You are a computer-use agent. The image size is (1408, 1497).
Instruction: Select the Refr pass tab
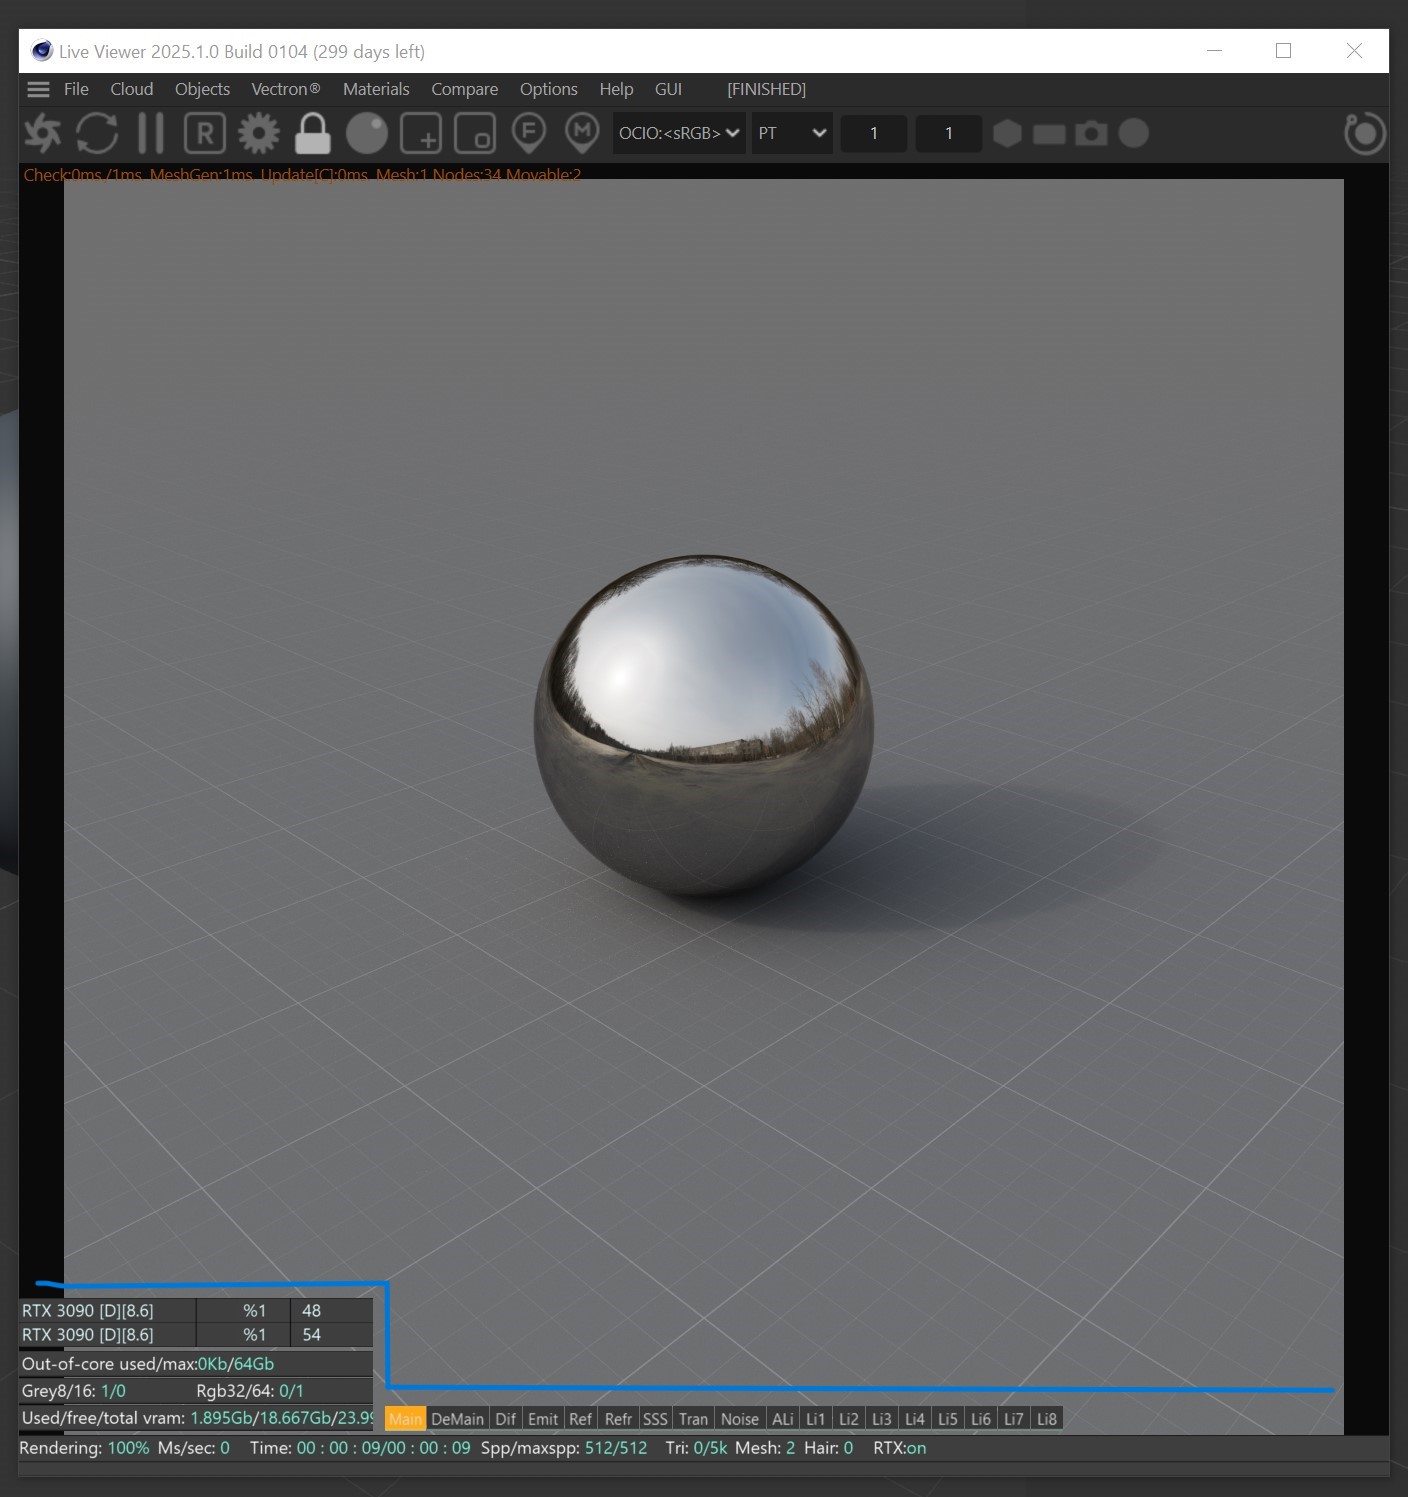618,1419
